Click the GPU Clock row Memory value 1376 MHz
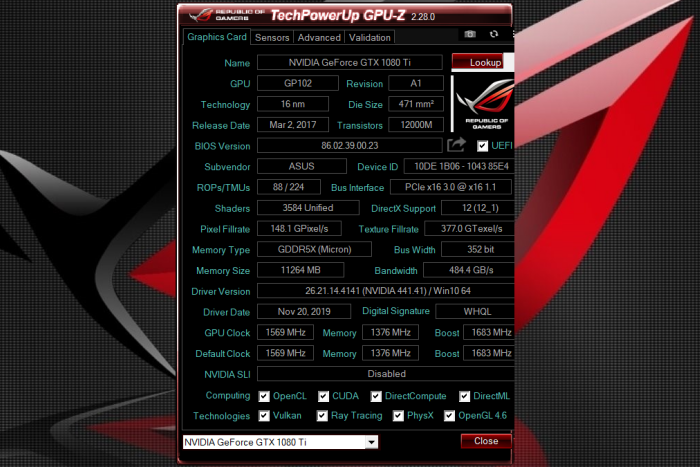This screenshot has width=700, height=467. [x=390, y=332]
